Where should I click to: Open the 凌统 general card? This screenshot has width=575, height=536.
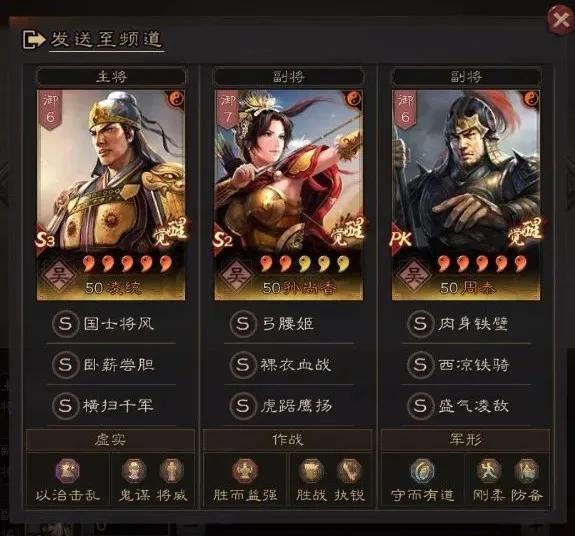tap(111, 195)
